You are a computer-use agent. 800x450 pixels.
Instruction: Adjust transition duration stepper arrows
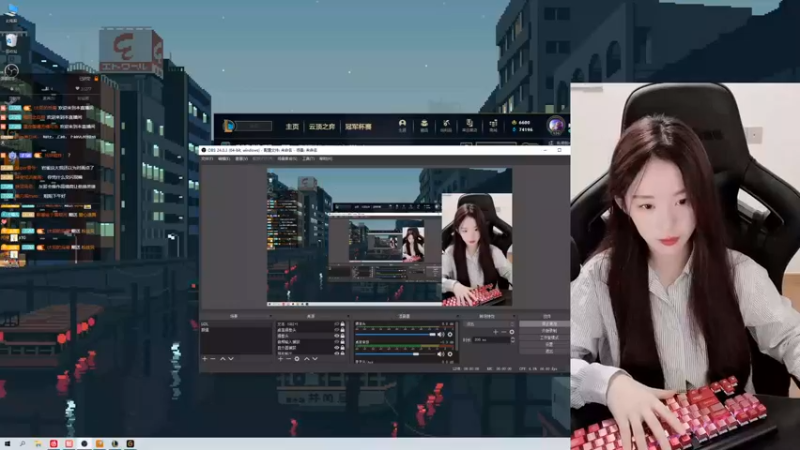[x=513, y=340]
